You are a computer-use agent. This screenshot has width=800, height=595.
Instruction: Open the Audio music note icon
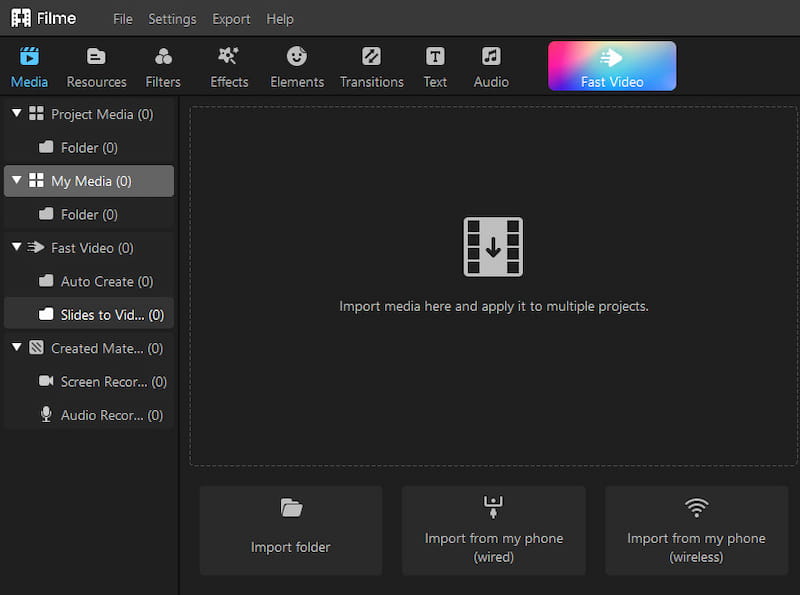pyautogui.click(x=490, y=57)
